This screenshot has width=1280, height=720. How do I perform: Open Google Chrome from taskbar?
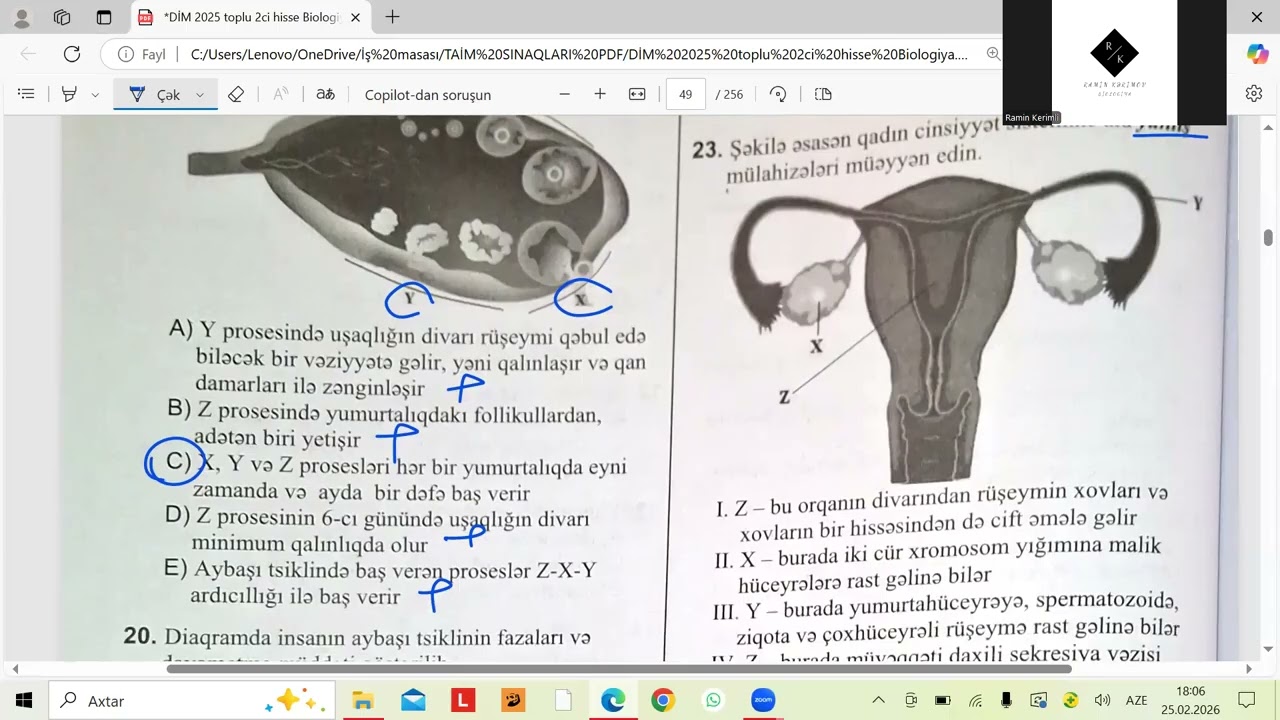pos(663,700)
